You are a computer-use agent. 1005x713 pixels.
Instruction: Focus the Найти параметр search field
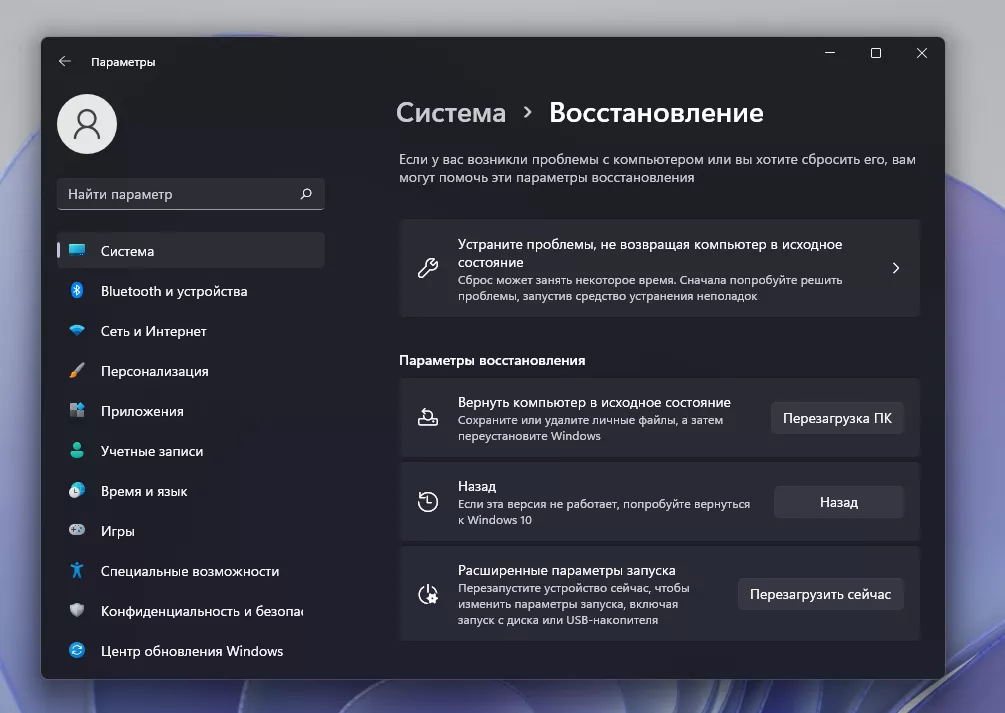coord(190,194)
